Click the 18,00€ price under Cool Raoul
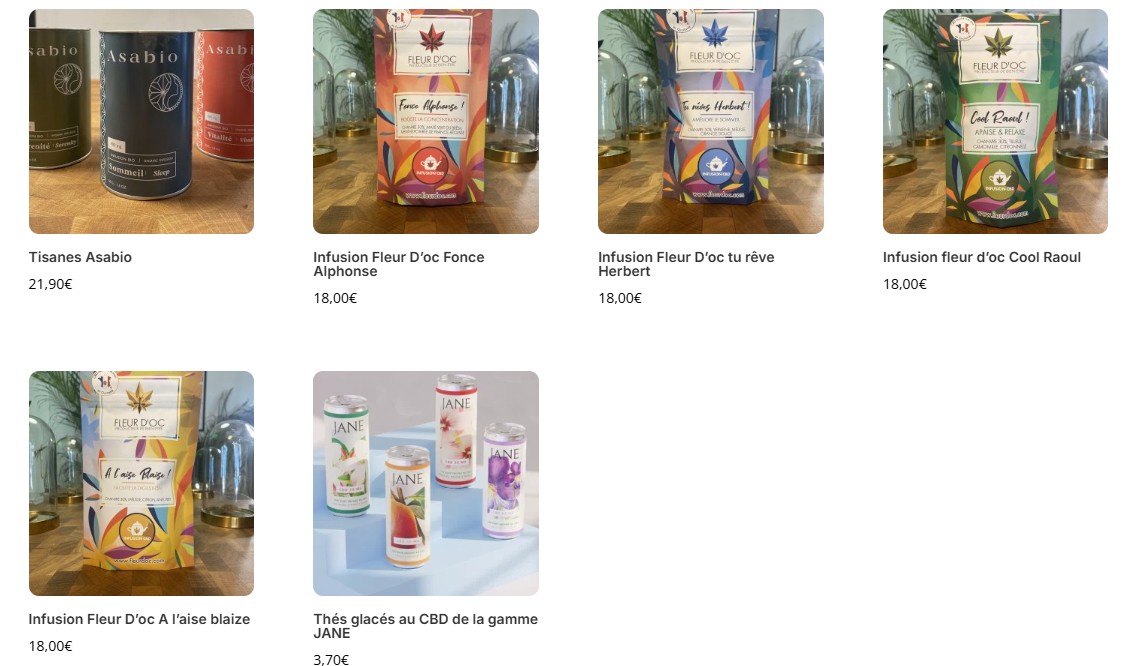Screen dimensions: 1125x666 (x=905, y=284)
